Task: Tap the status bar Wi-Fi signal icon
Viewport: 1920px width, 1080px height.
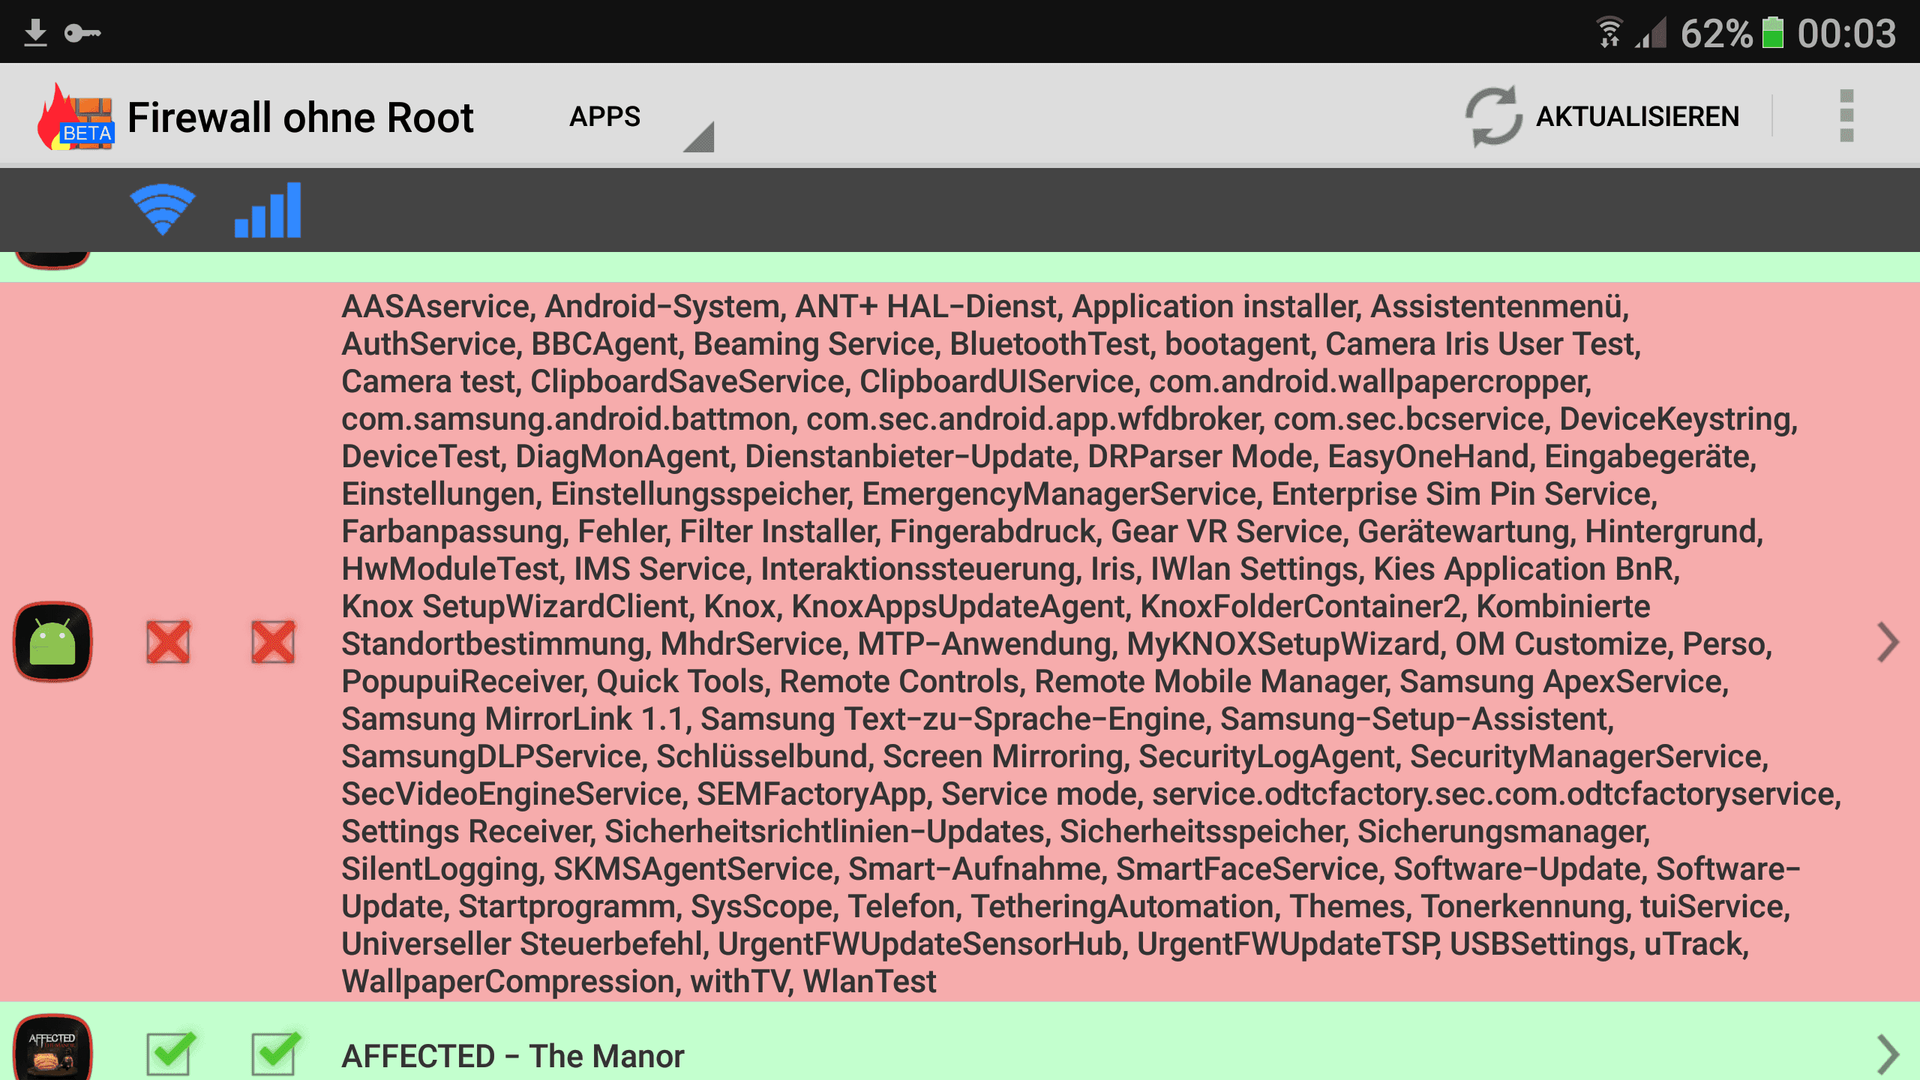Action: [1609, 32]
